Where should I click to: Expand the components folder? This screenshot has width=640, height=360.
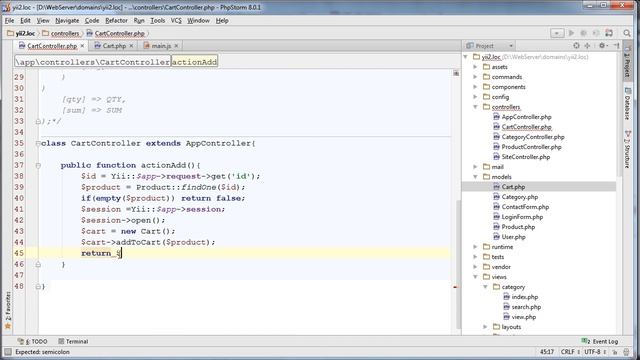475,87
